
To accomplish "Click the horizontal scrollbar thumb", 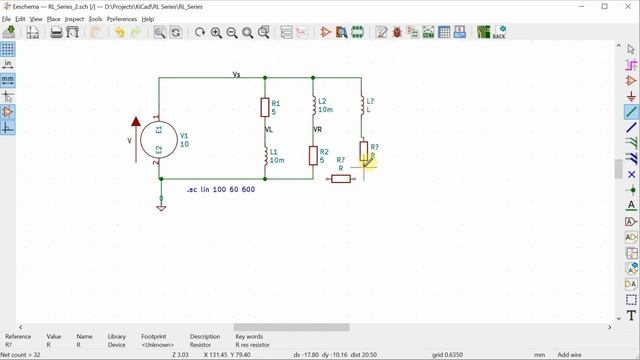I will pos(291,327).
